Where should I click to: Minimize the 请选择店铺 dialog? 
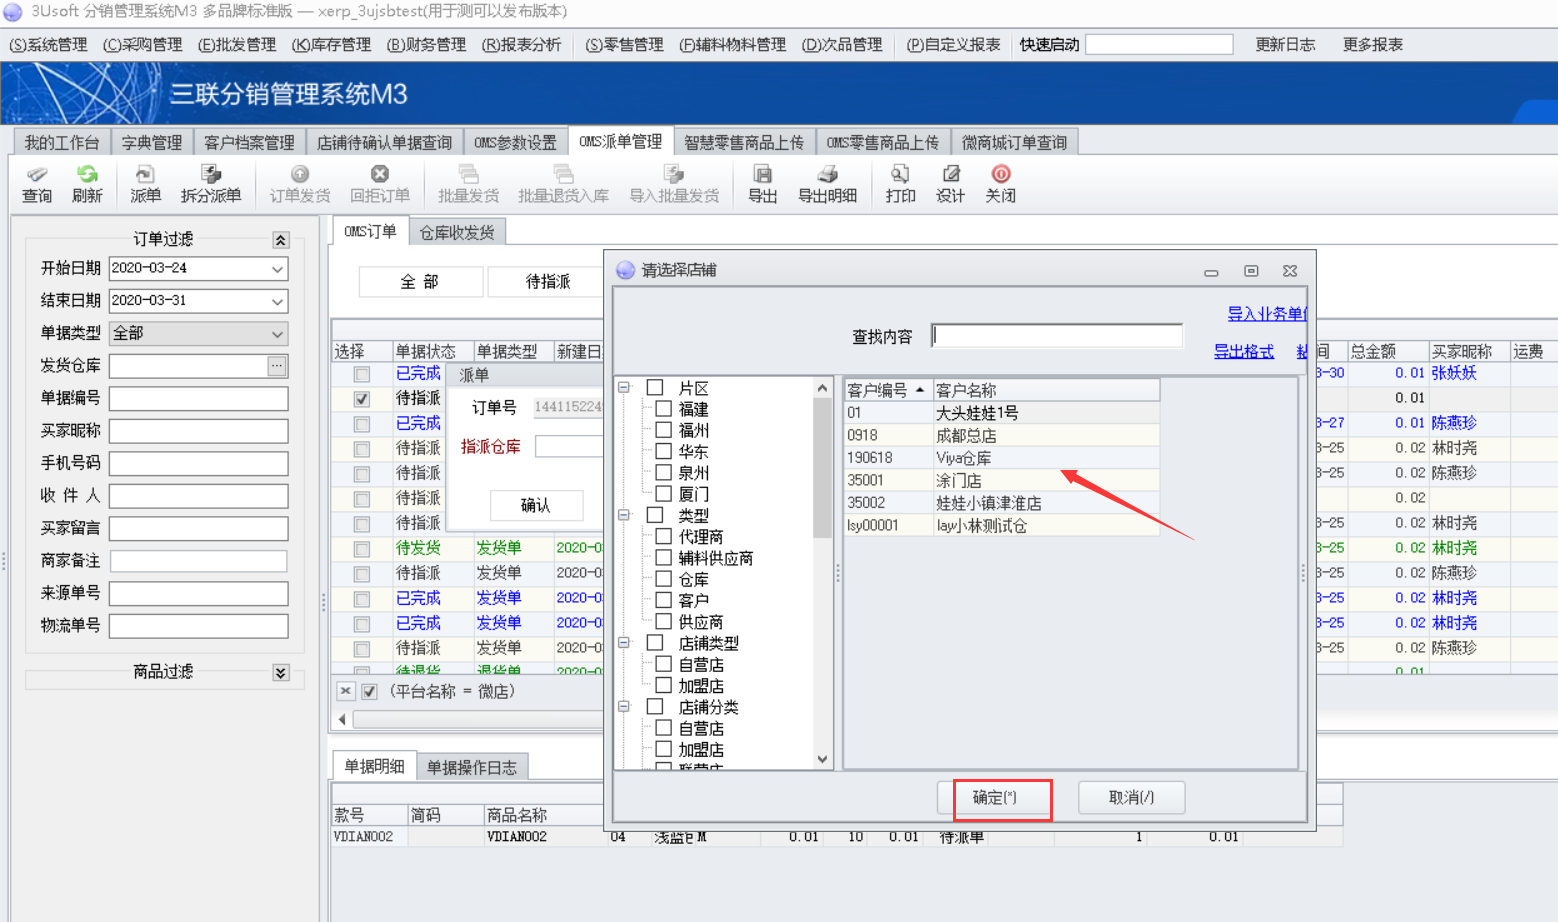pyautogui.click(x=1211, y=271)
